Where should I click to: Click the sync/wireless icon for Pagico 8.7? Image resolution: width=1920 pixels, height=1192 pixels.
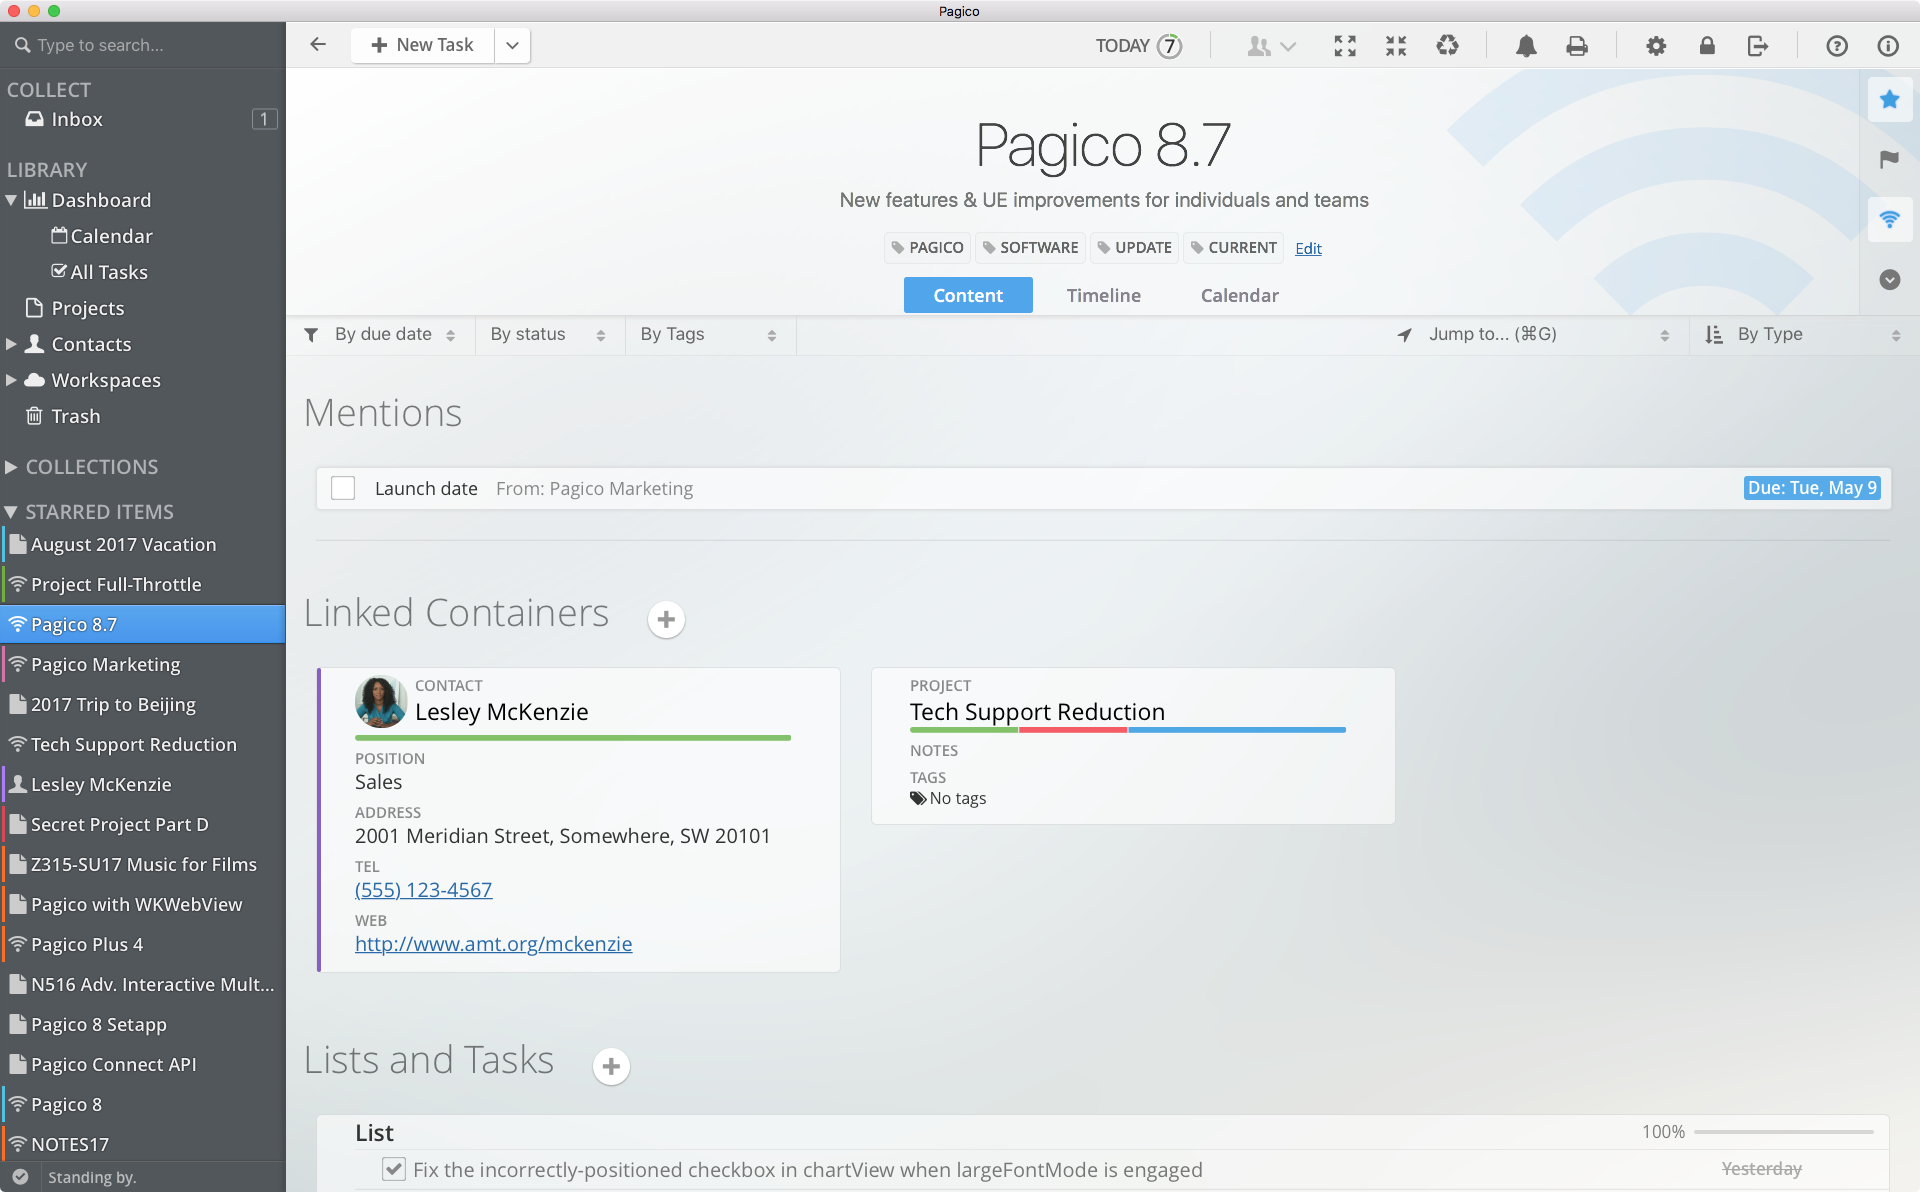tap(18, 625)
